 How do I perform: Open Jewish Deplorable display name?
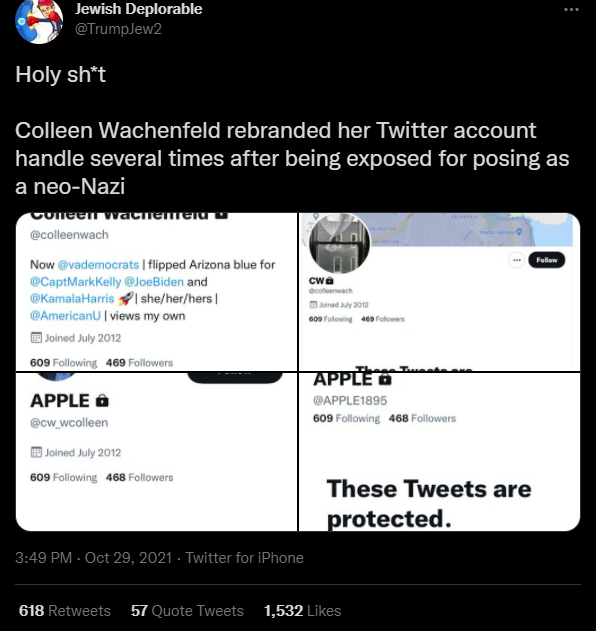(138, 9)
